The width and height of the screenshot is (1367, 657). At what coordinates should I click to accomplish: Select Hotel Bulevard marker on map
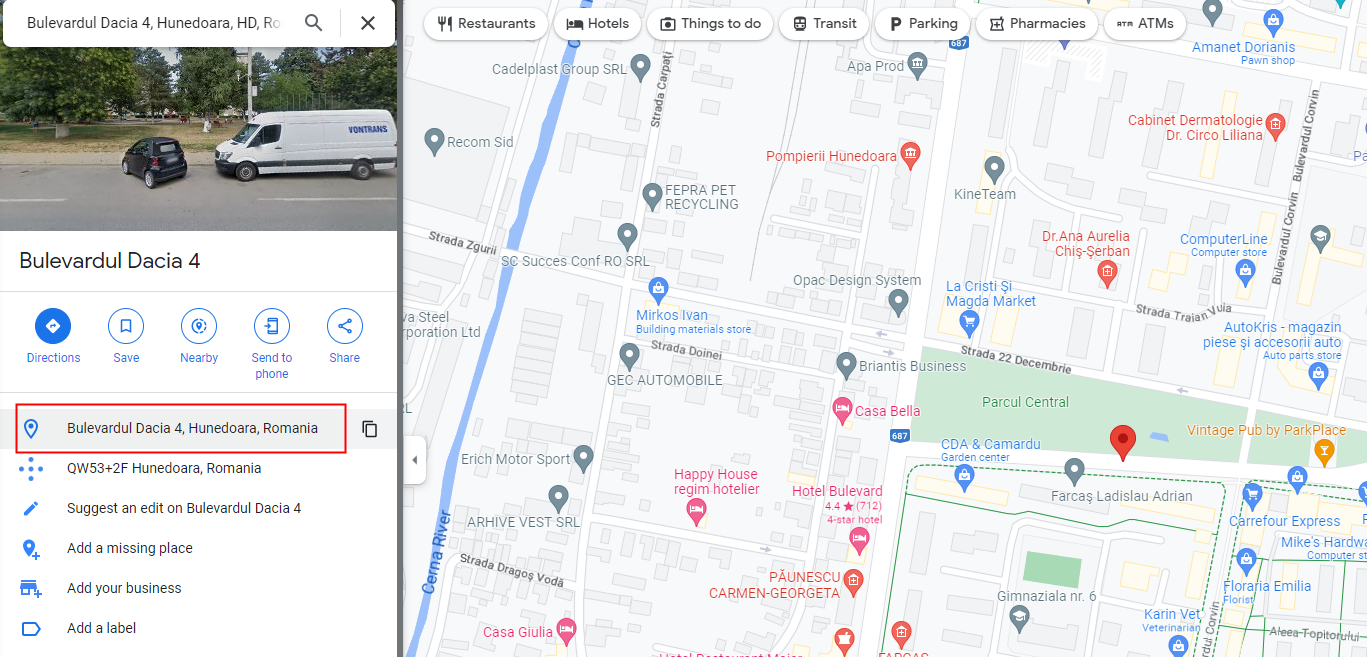tap(858, 539)
